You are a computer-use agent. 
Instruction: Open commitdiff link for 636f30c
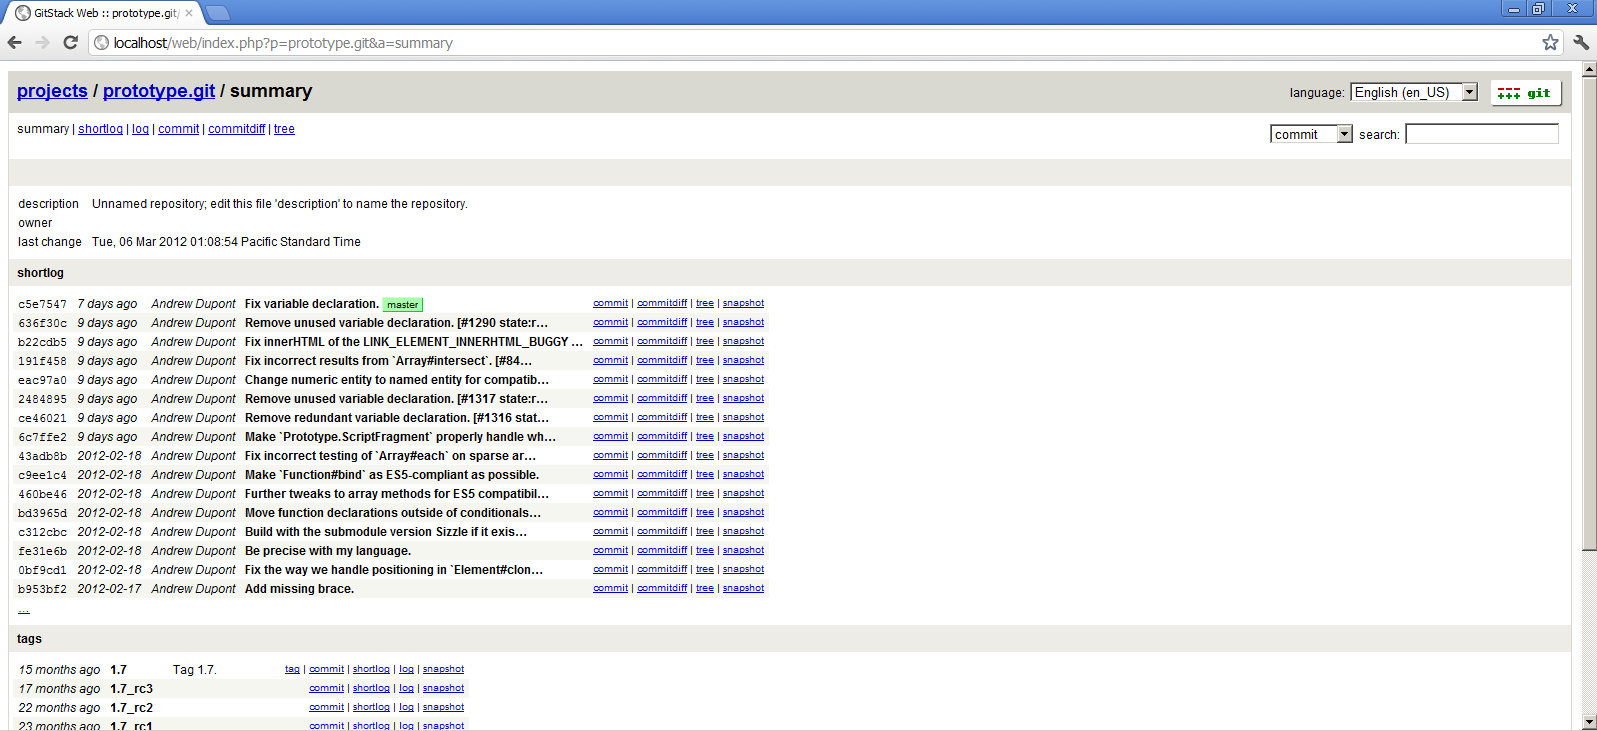(662, 322)
